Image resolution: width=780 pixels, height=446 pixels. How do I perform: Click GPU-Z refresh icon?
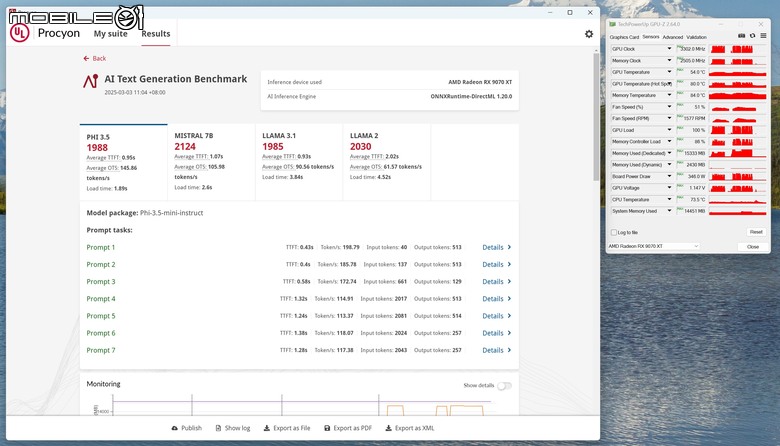[x=753, y=36]
